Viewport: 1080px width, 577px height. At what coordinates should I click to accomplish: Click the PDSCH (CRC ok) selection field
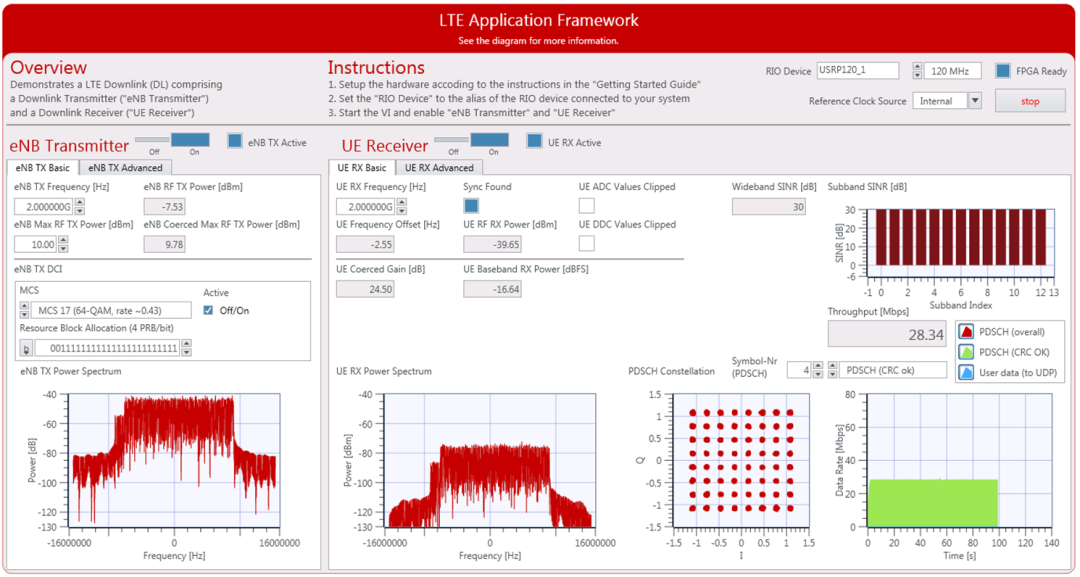pyautogui.click(x=893, y=370)
